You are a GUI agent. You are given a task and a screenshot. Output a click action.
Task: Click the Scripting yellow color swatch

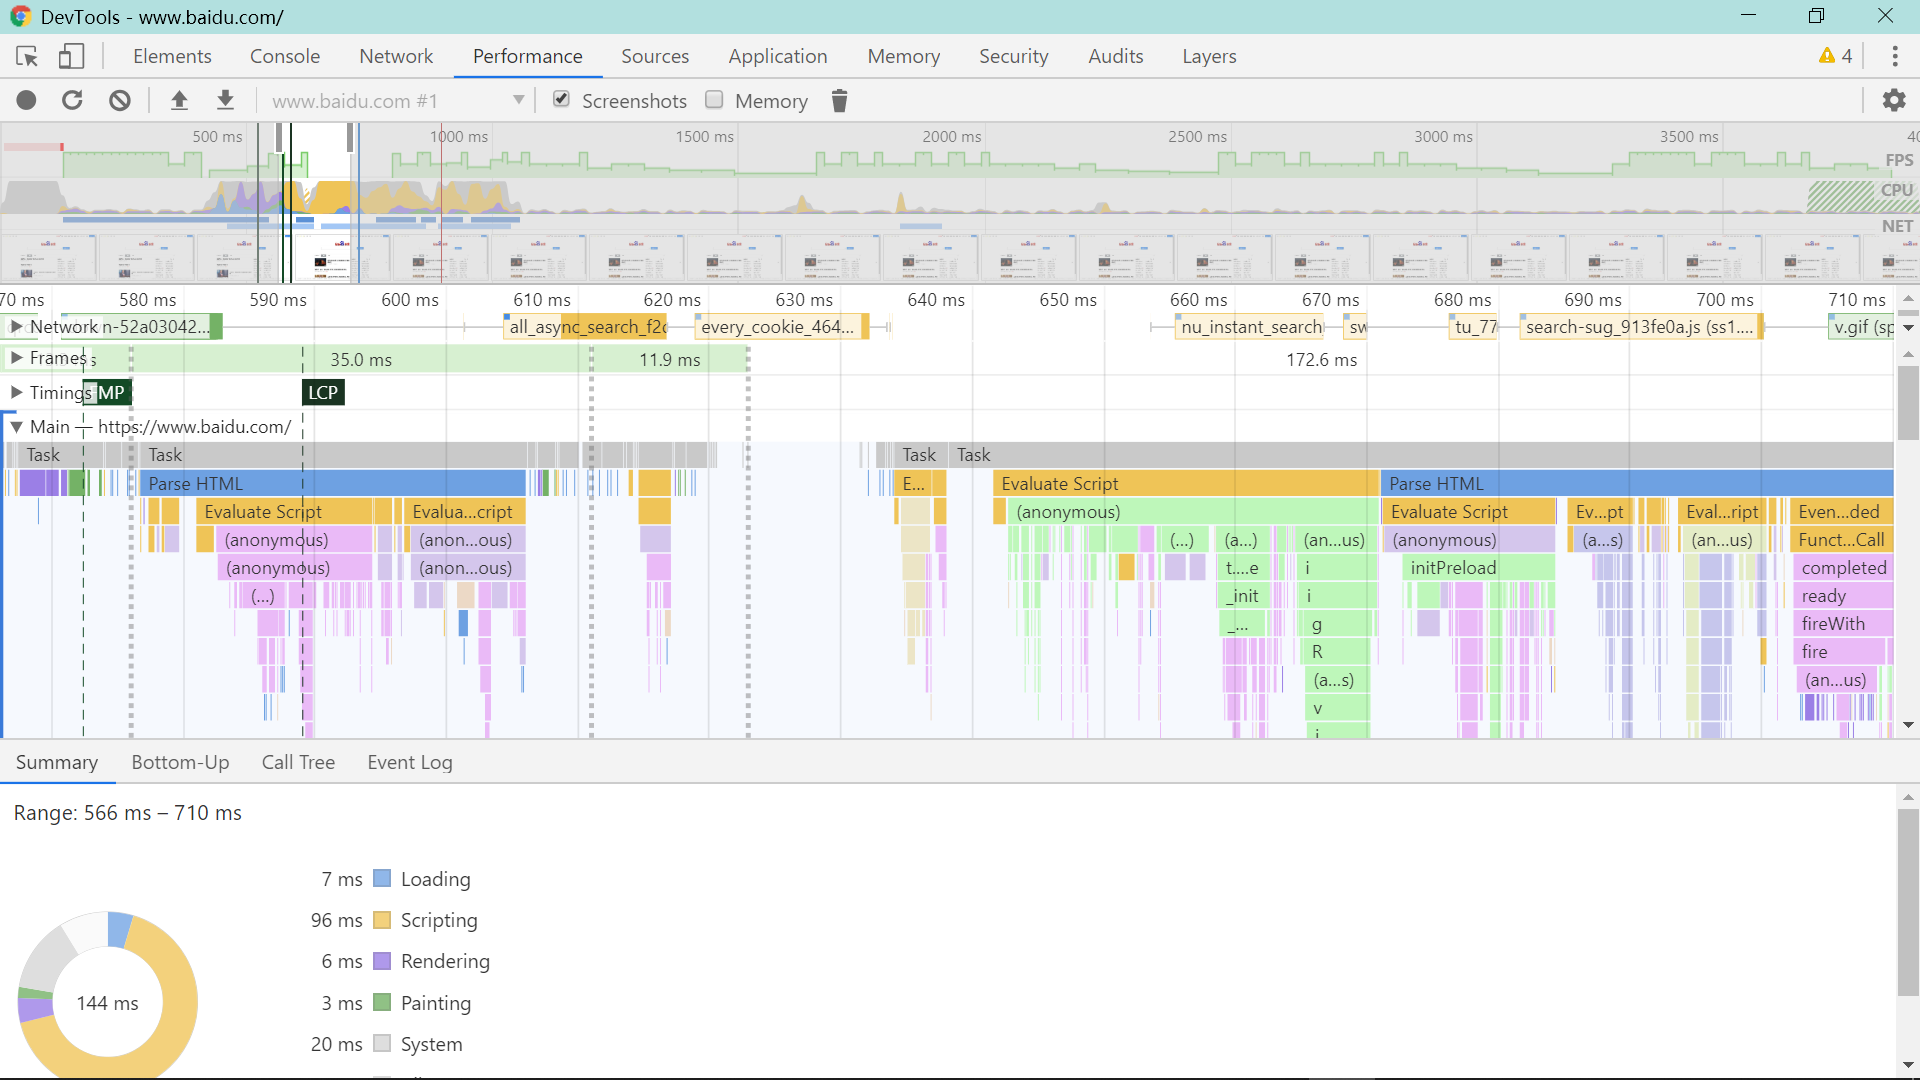pos(382,920)
